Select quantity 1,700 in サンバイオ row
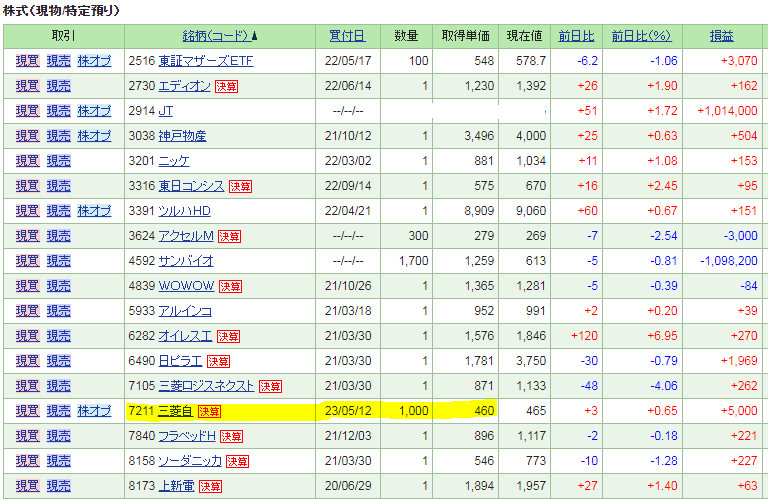 coord(414,261)
